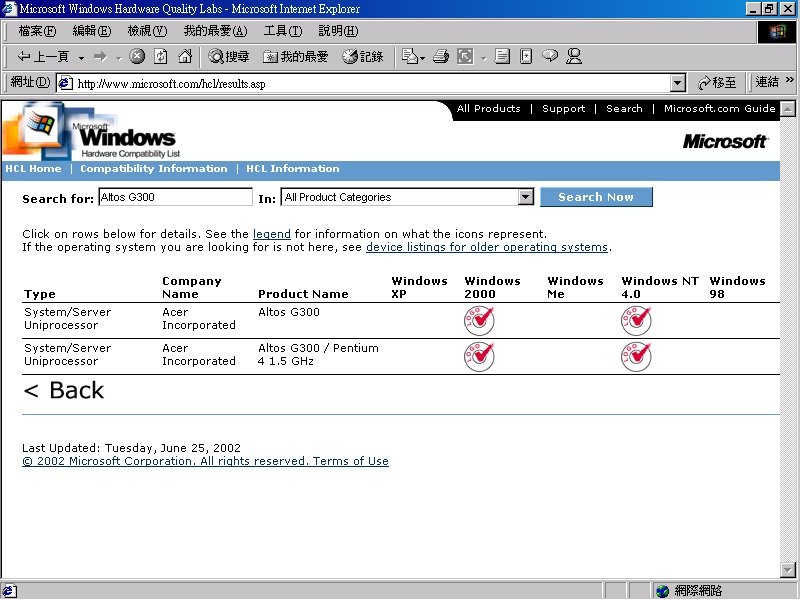Viewport: 800px width, 600px height.
Task: Go to HCL Home
Action: (x=33, y=169)
